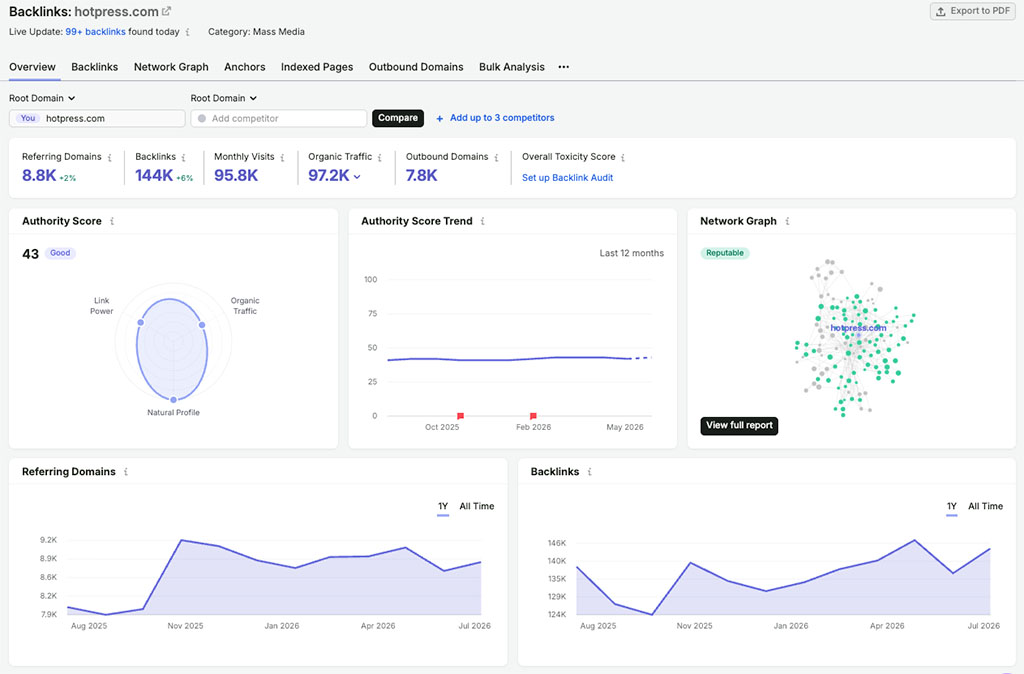1024x674 pixels.
Task: Click the hotpress.com domain input field
Action: 97,118
